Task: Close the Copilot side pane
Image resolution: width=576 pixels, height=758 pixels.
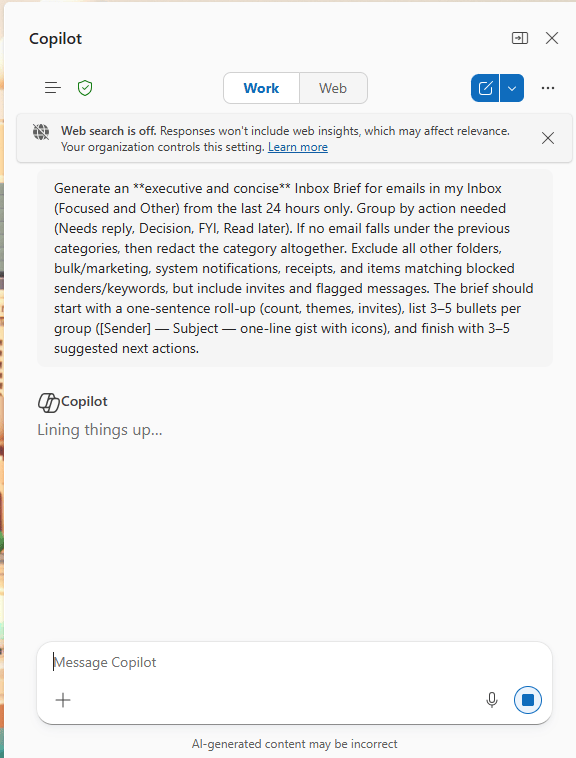Action: point(552,38)
